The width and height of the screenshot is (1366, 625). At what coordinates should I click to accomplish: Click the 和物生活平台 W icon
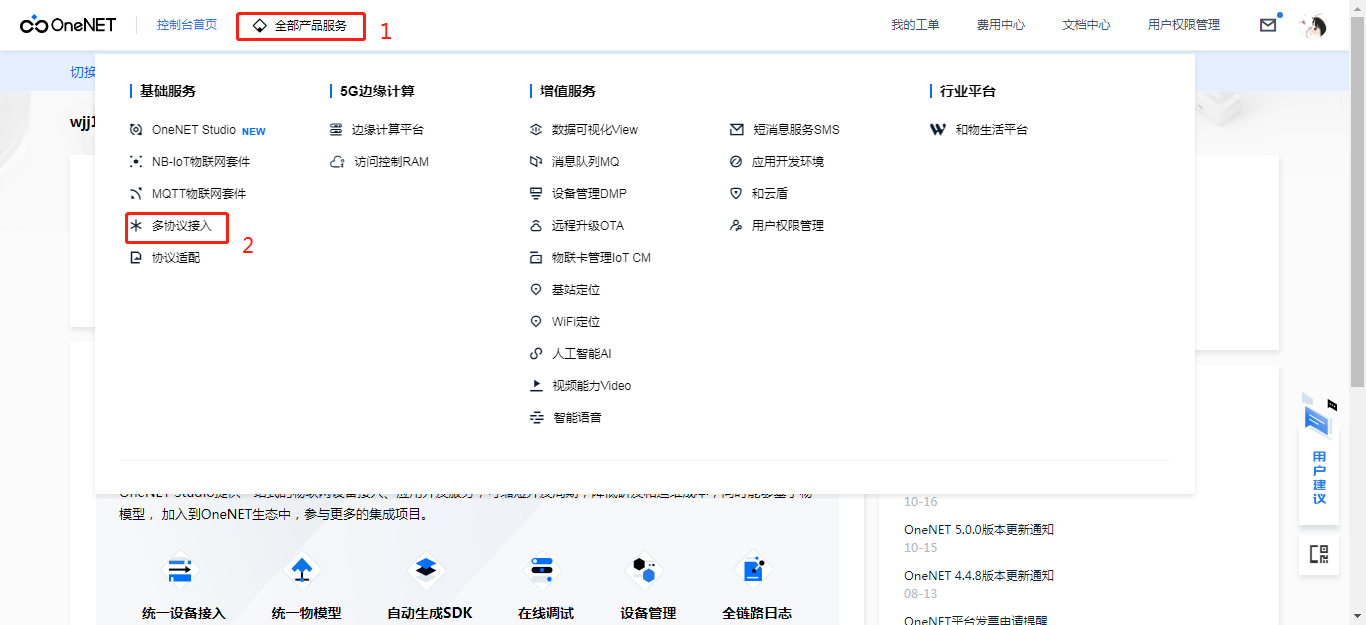coord(937,130)
